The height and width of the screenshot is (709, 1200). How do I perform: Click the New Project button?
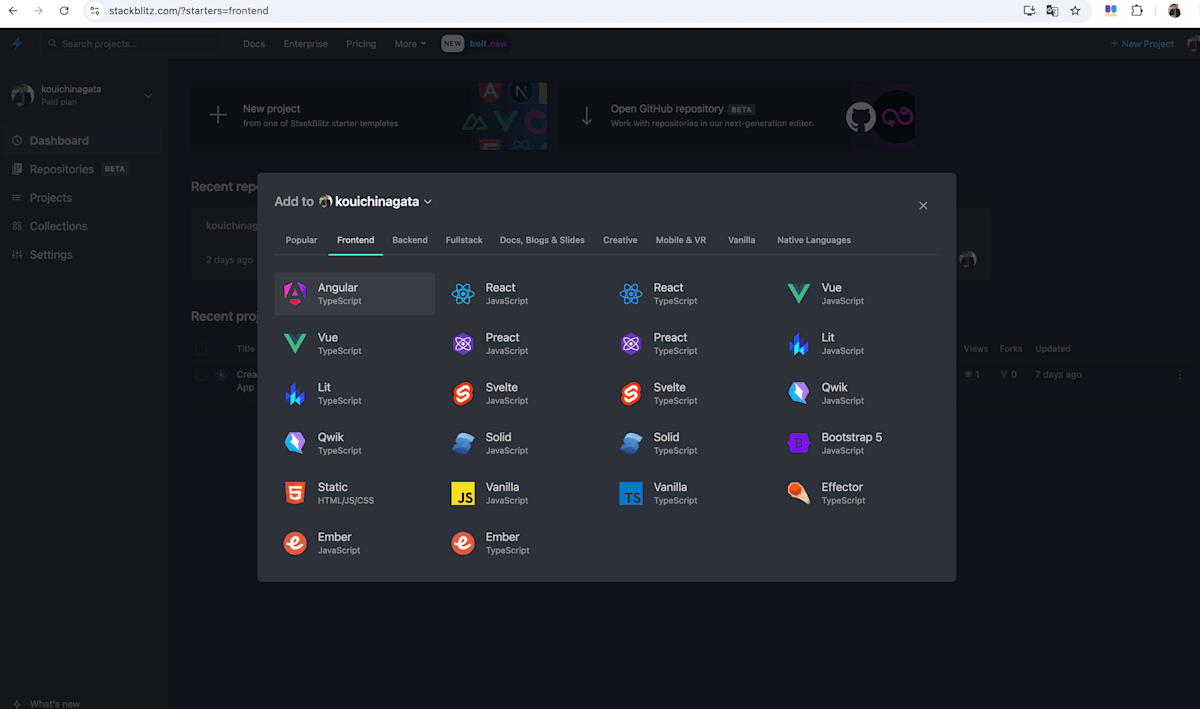pos(1142,44)
